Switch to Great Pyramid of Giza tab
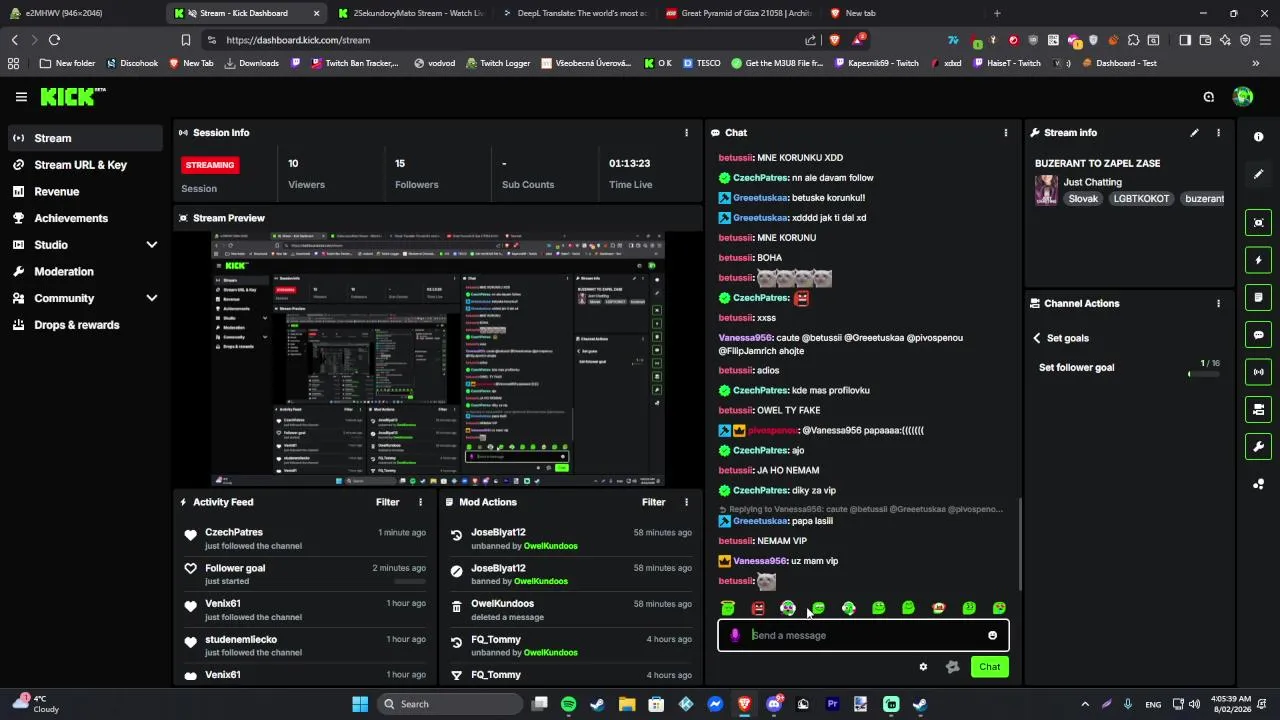 pyautogui.click(x=737, y=13)
